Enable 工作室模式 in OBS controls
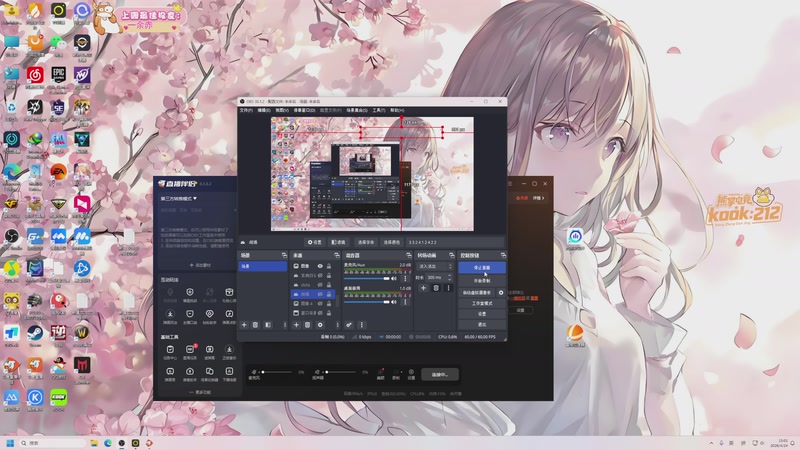The width and height of the screenshot is (800, 450). tap(482, 303)
